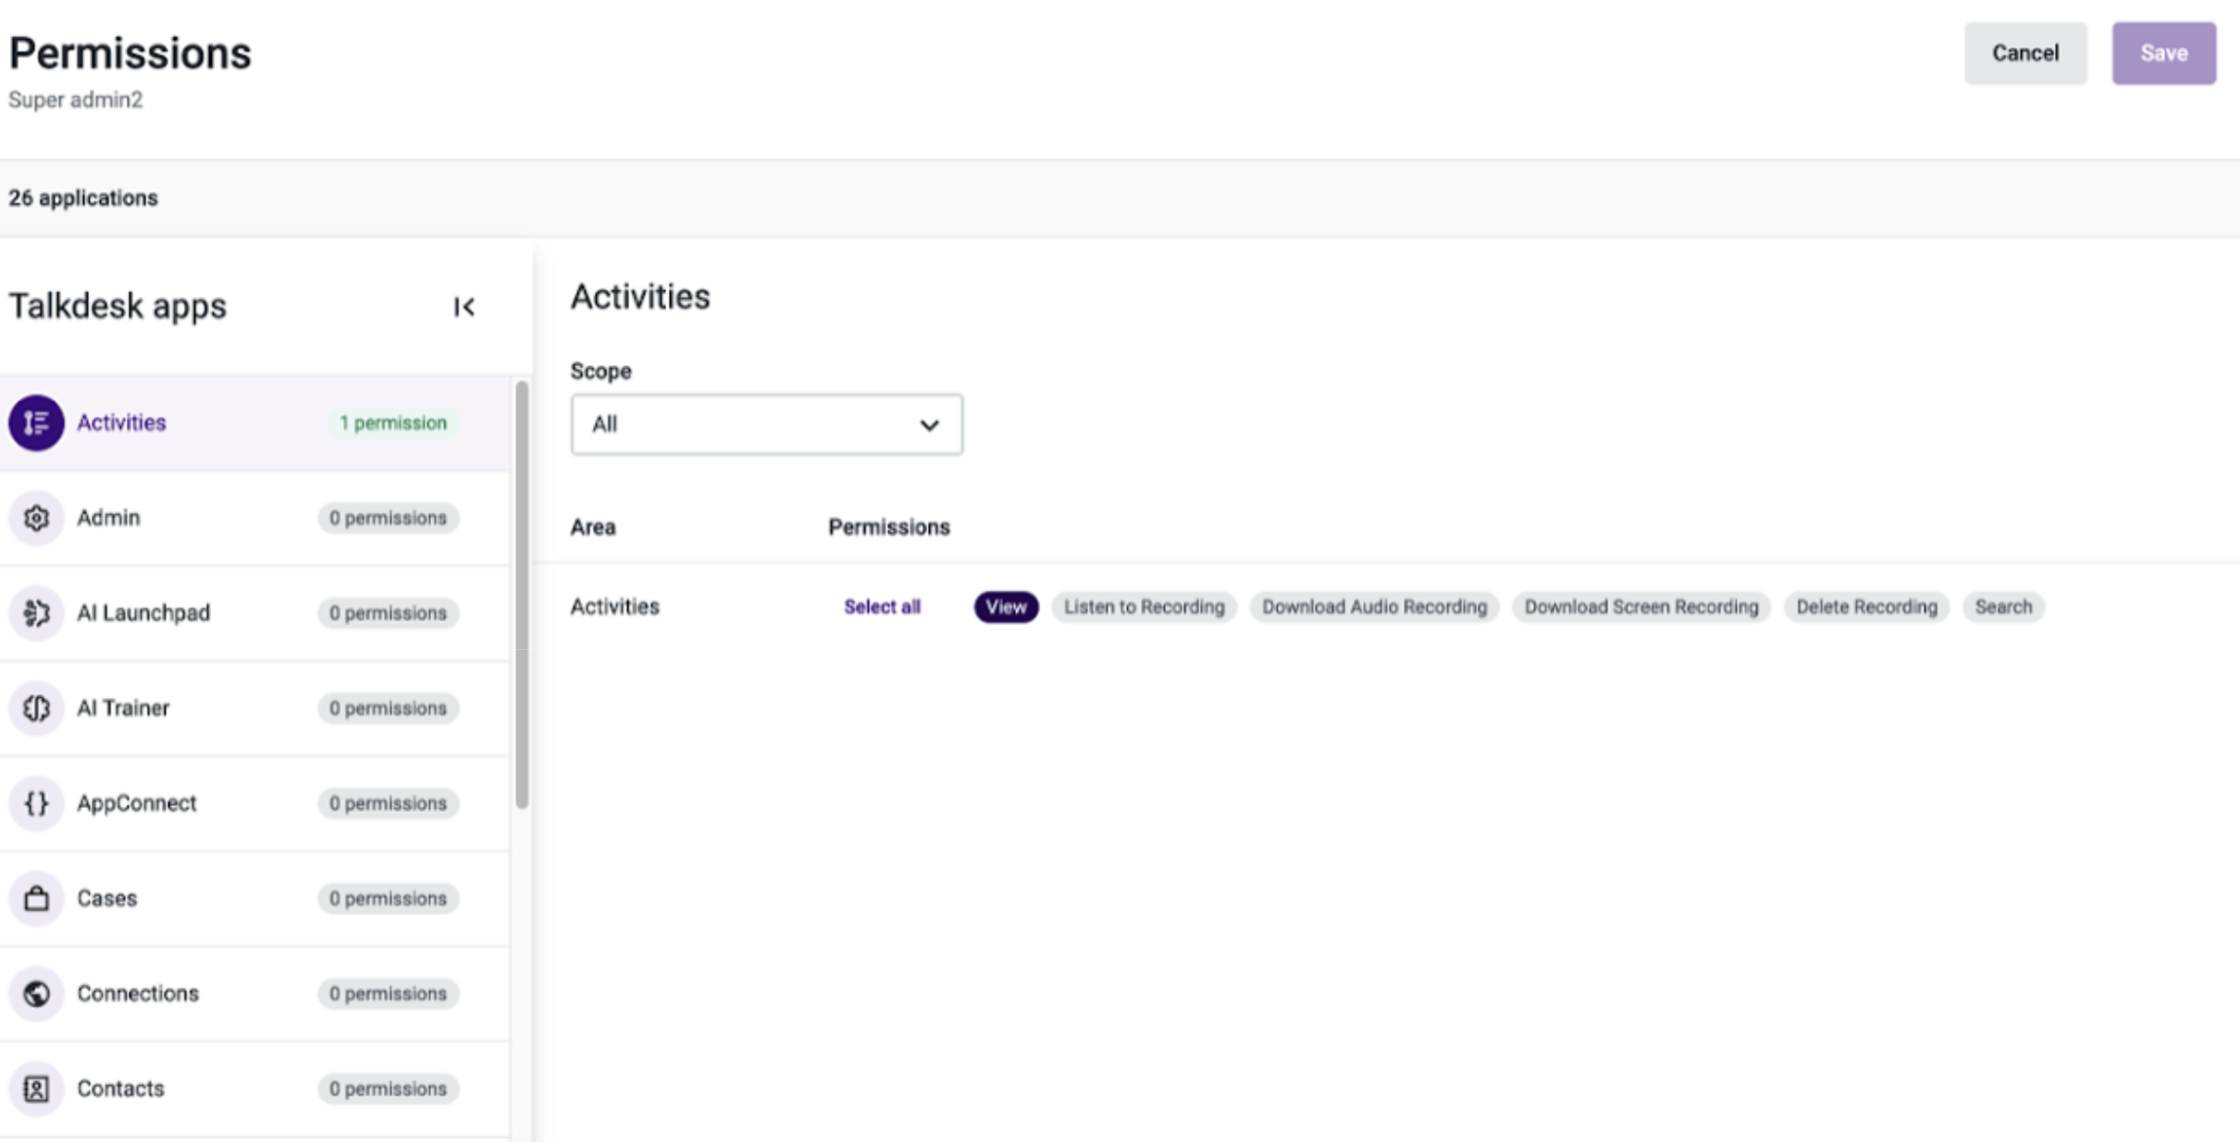The height and width of the screenshot is (1142, 2240).
Task: Select Cases in the apps list
Action: coord(255,898)
